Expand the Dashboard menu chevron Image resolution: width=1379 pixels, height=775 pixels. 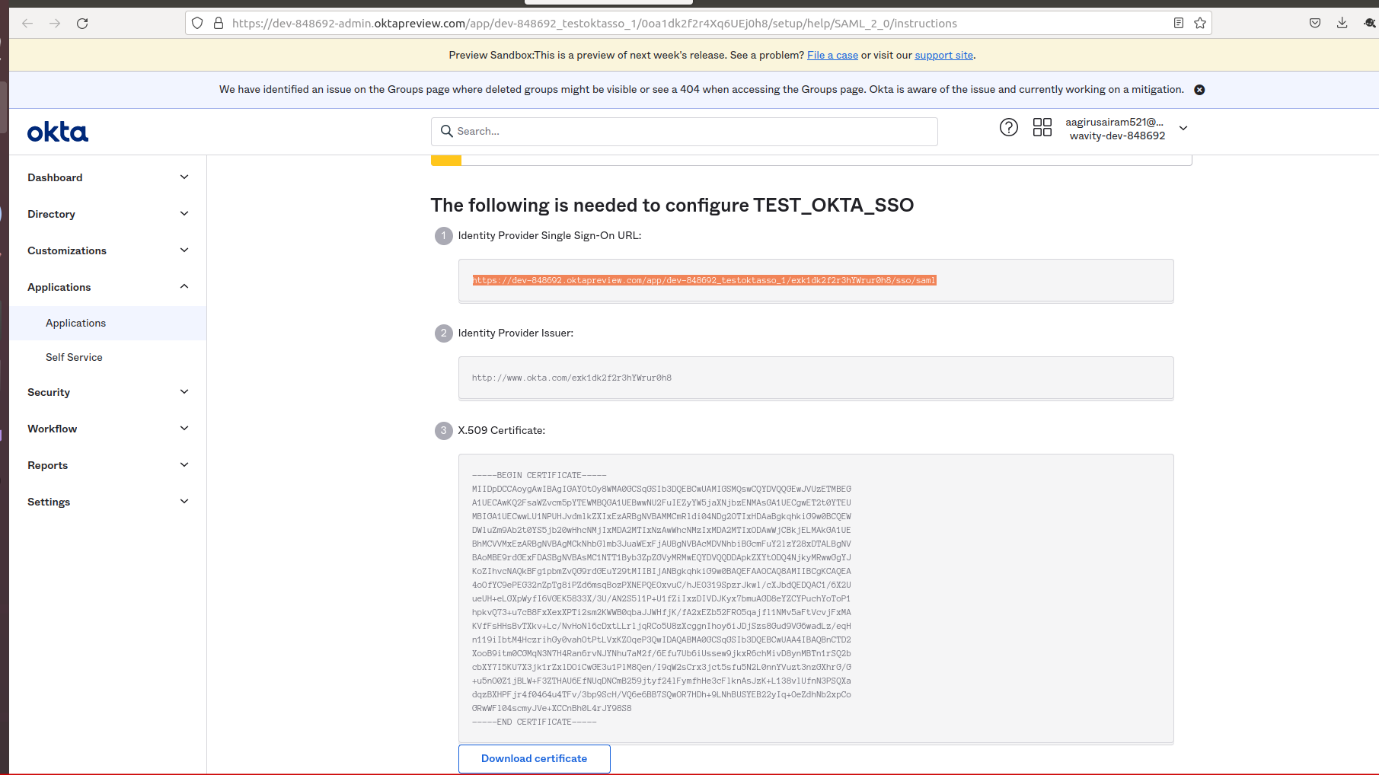tap(184, 177)
